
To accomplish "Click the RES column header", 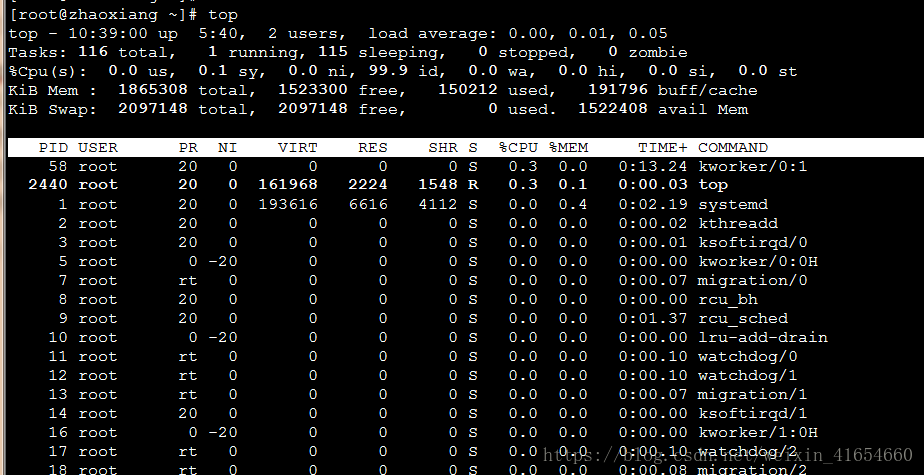I will pos(372,147).
